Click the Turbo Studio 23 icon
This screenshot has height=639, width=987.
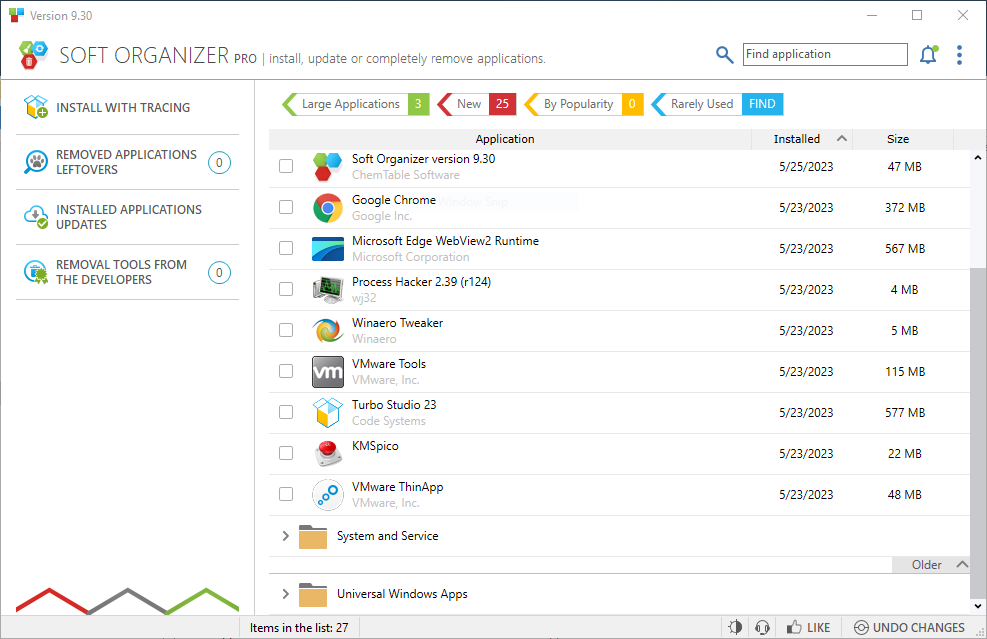click(x=328, y=412)
